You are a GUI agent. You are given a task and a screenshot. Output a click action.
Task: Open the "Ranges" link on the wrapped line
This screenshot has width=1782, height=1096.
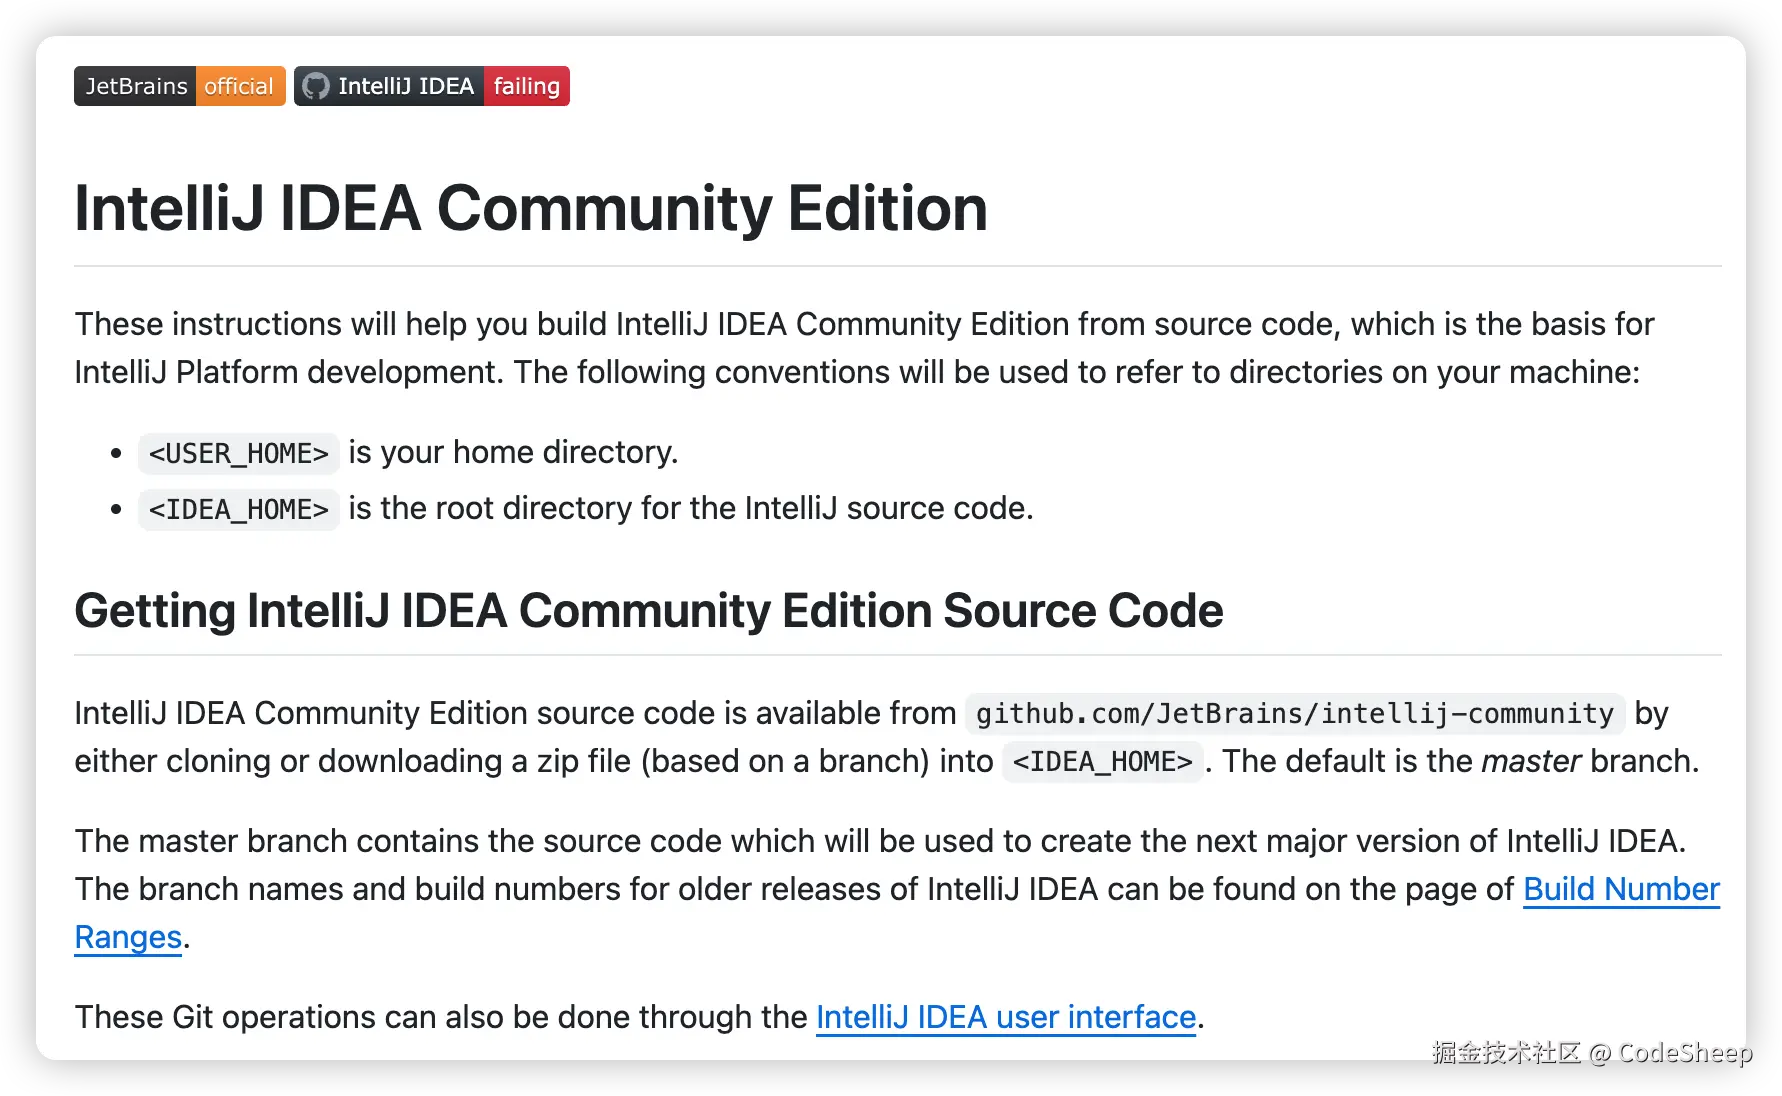(128, 937)
